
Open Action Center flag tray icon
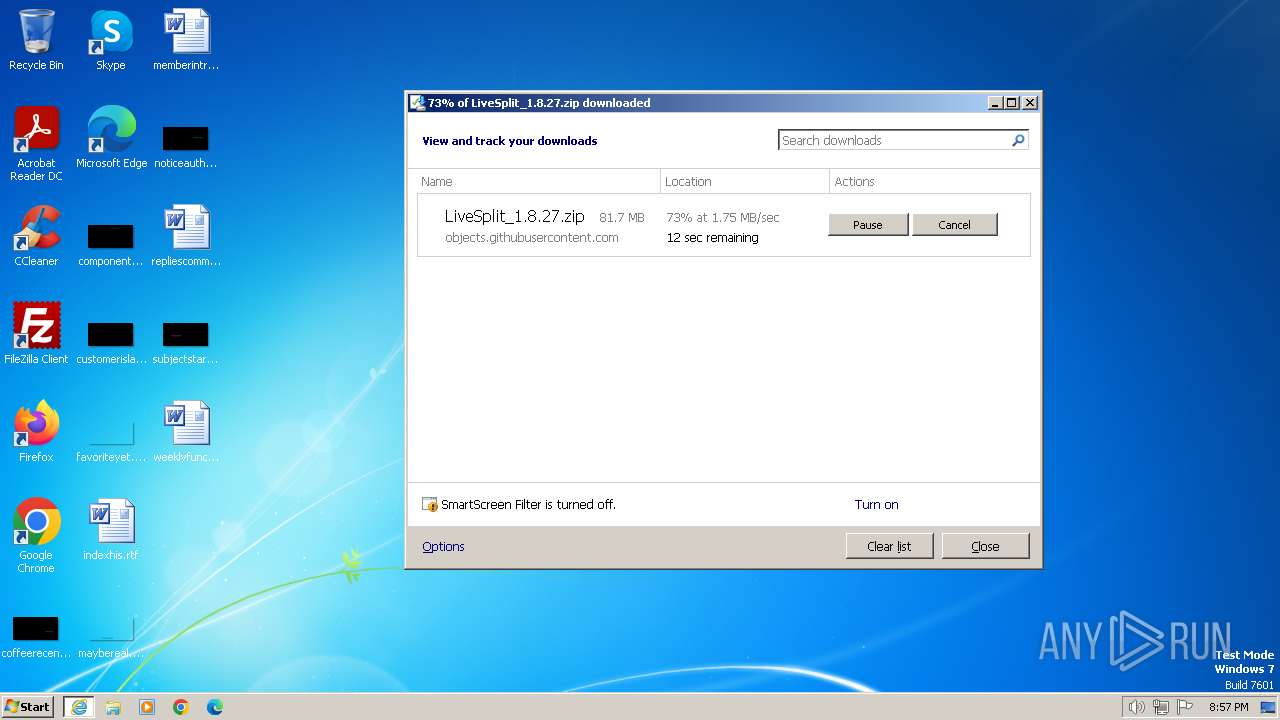[x=1185, y=707]
